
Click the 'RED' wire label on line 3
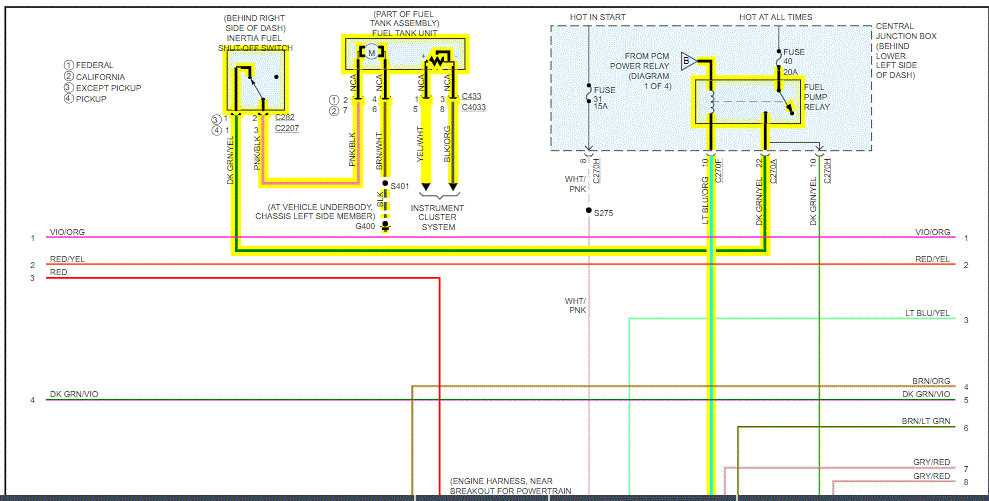(59, 273)
